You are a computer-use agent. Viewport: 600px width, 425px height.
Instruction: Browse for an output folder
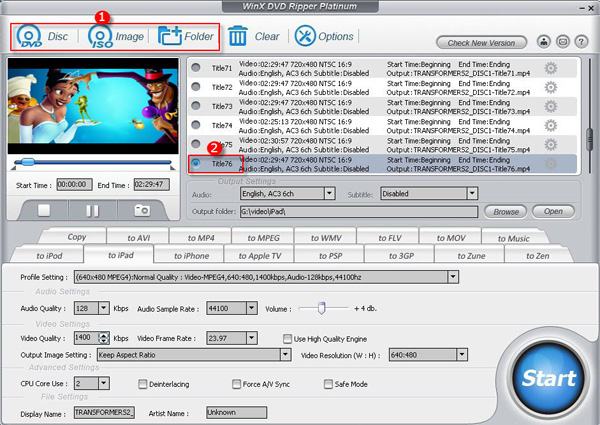click(505, 212)
